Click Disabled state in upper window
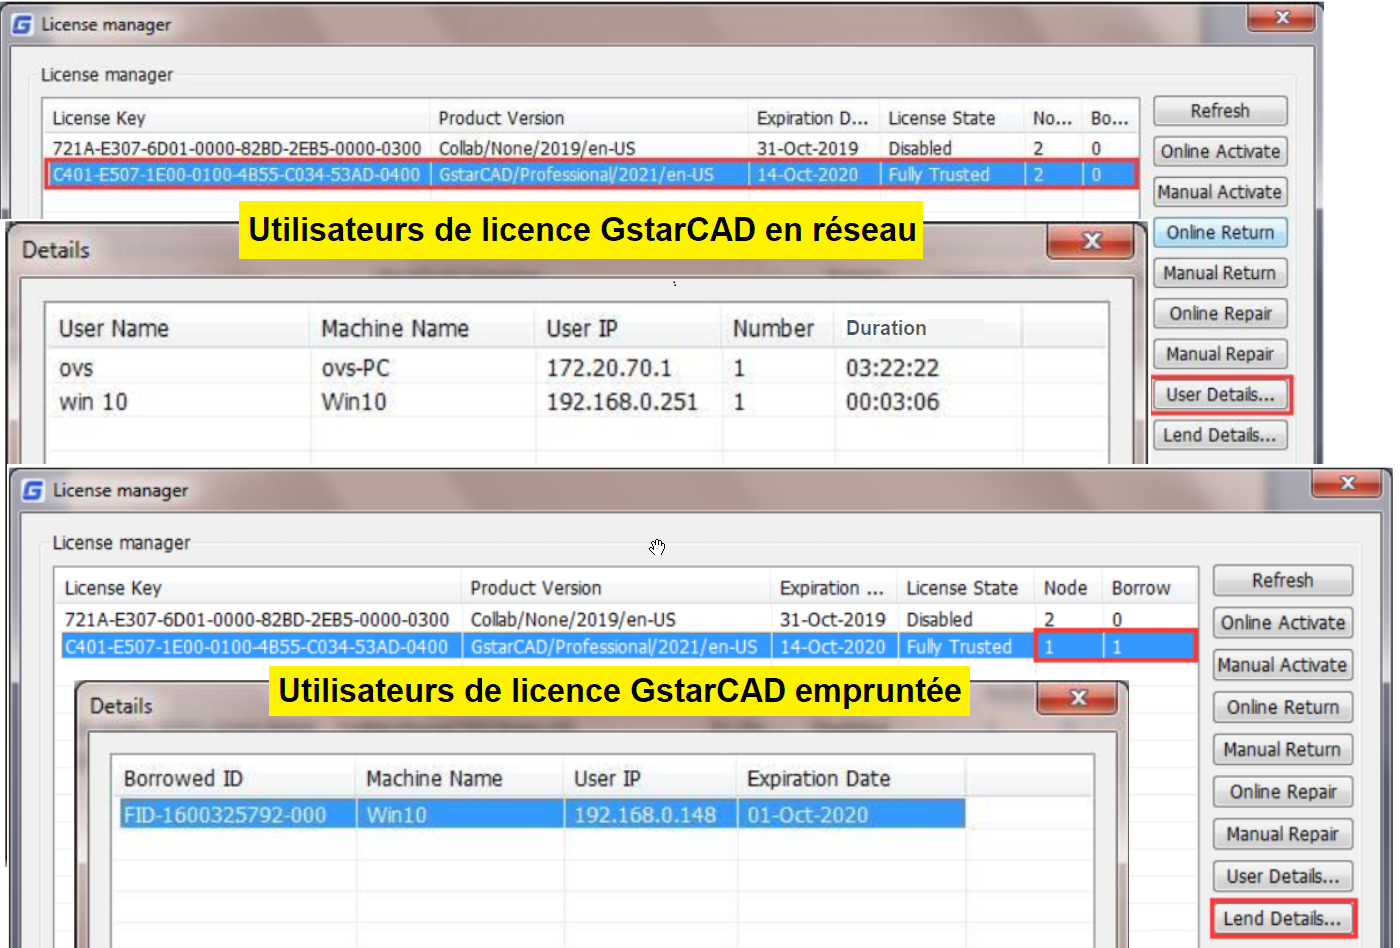The width and height of the screenshot is (1400, 948). point(920,148)
